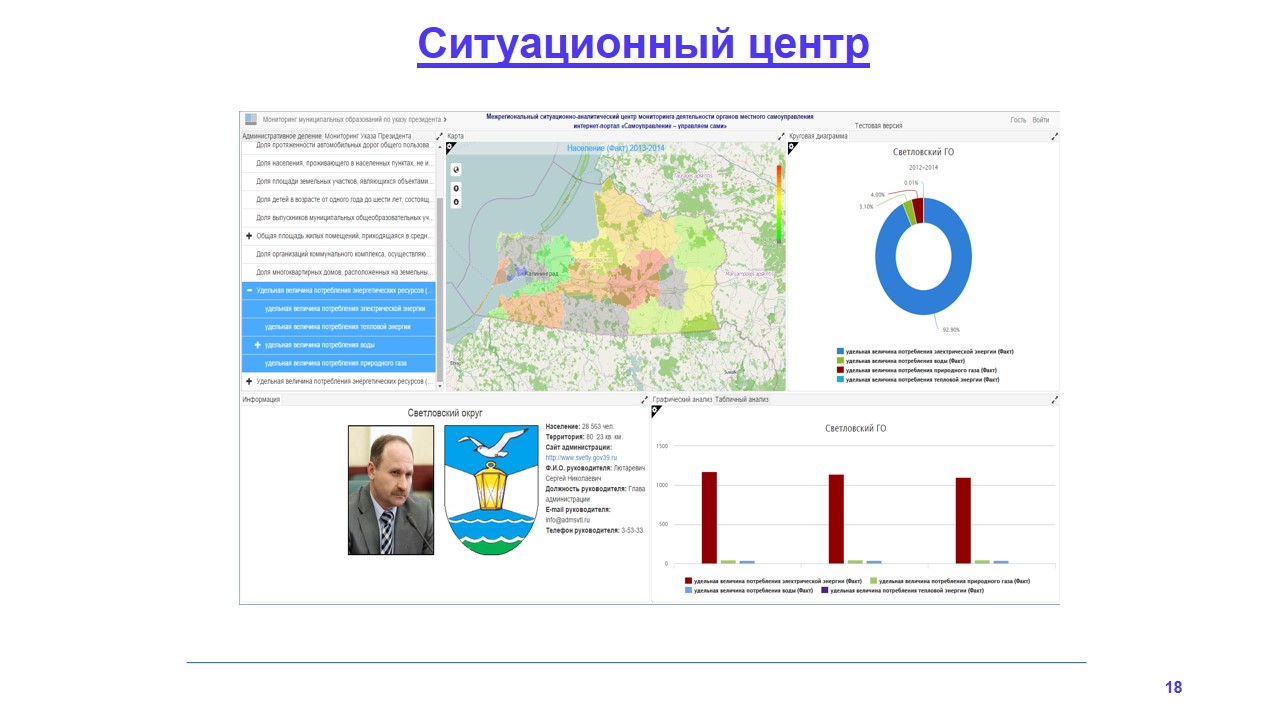Viewport: 1280px width, 720px height.
Task: Open the bar chart corner settings icon
Action: [657, 411]
